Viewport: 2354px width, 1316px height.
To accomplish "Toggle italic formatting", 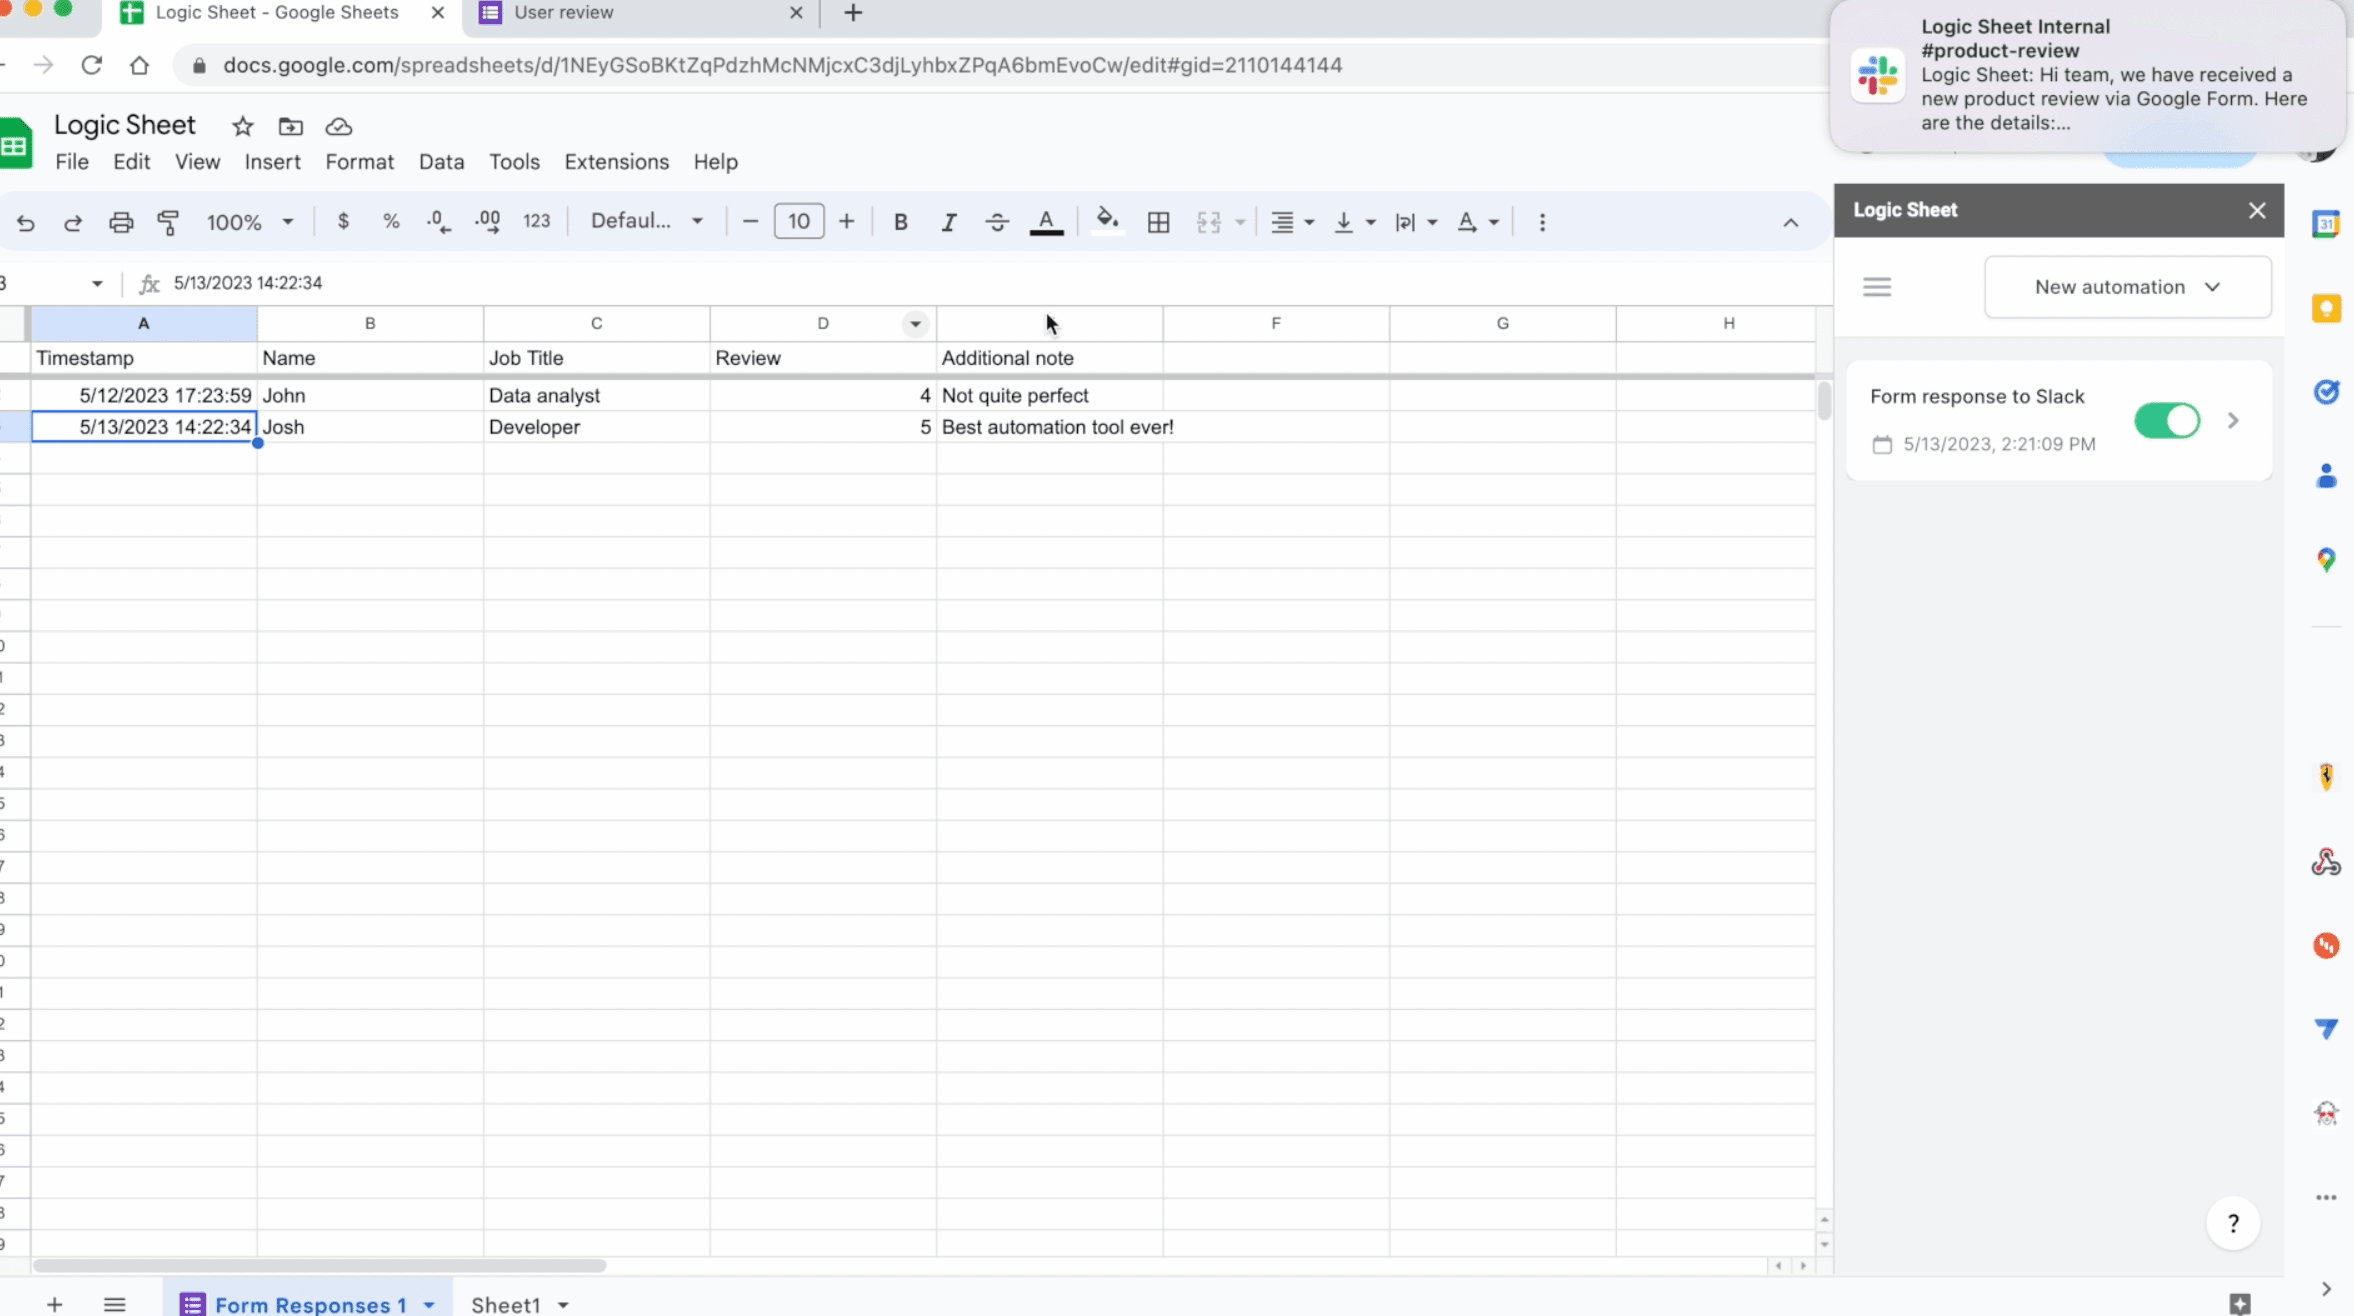I will coord(947,221).
